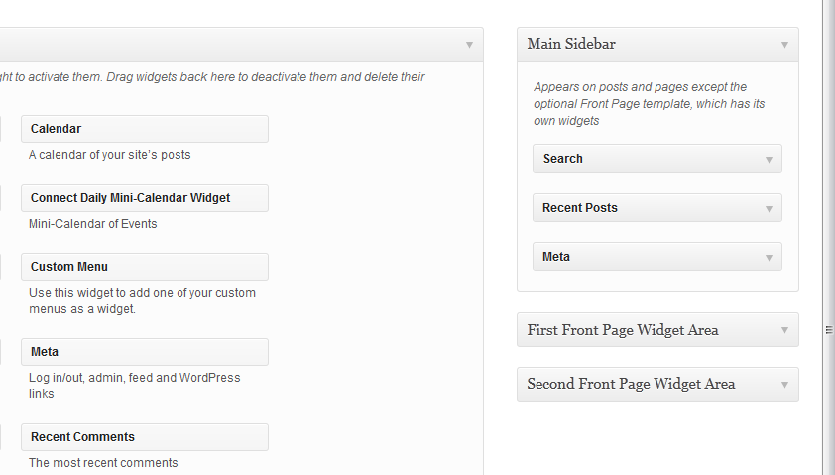Collapse Main Sidebar using its arrow
Image resolution: width=835 pixels, height=475 pixels.
click(x=784, y=45)
